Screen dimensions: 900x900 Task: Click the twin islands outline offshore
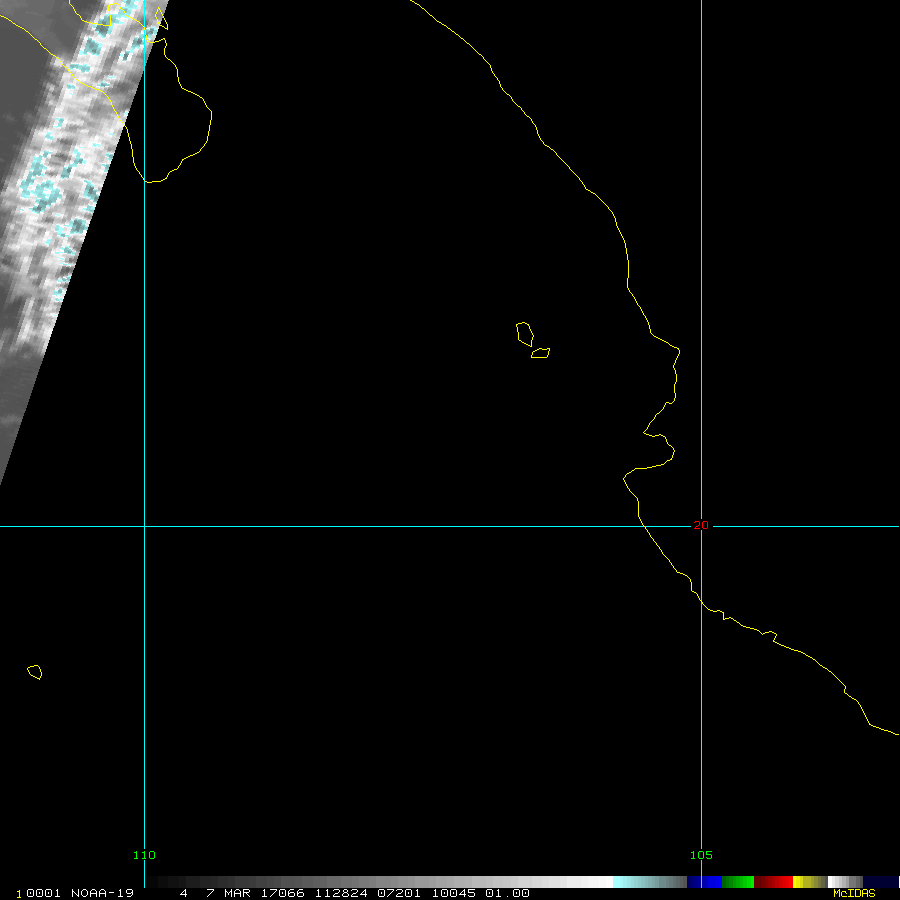click(x=530, y=340)
